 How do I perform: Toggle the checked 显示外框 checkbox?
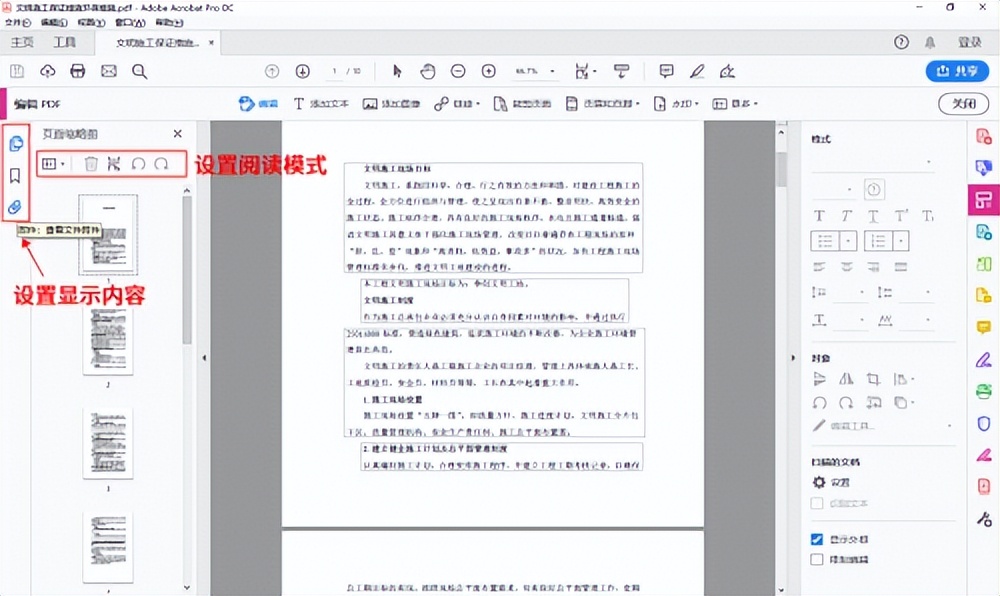coord(817,539)
